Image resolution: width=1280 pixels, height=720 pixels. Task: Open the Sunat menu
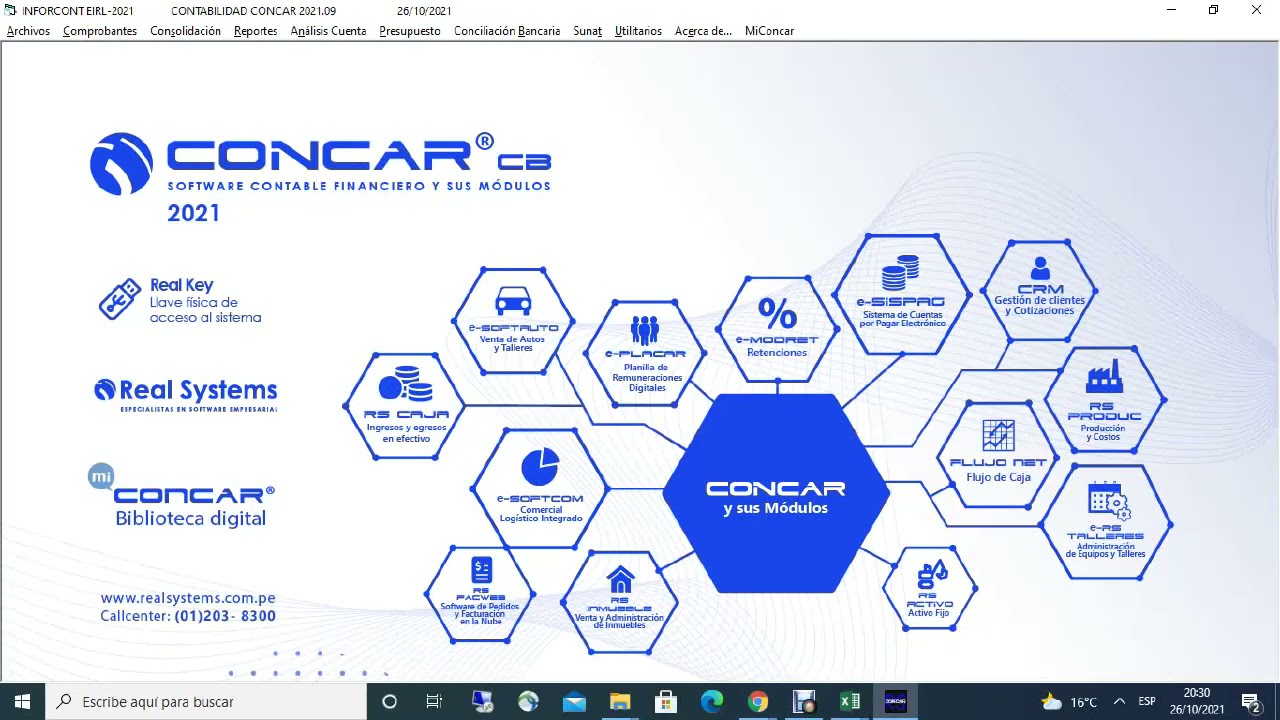587,31
